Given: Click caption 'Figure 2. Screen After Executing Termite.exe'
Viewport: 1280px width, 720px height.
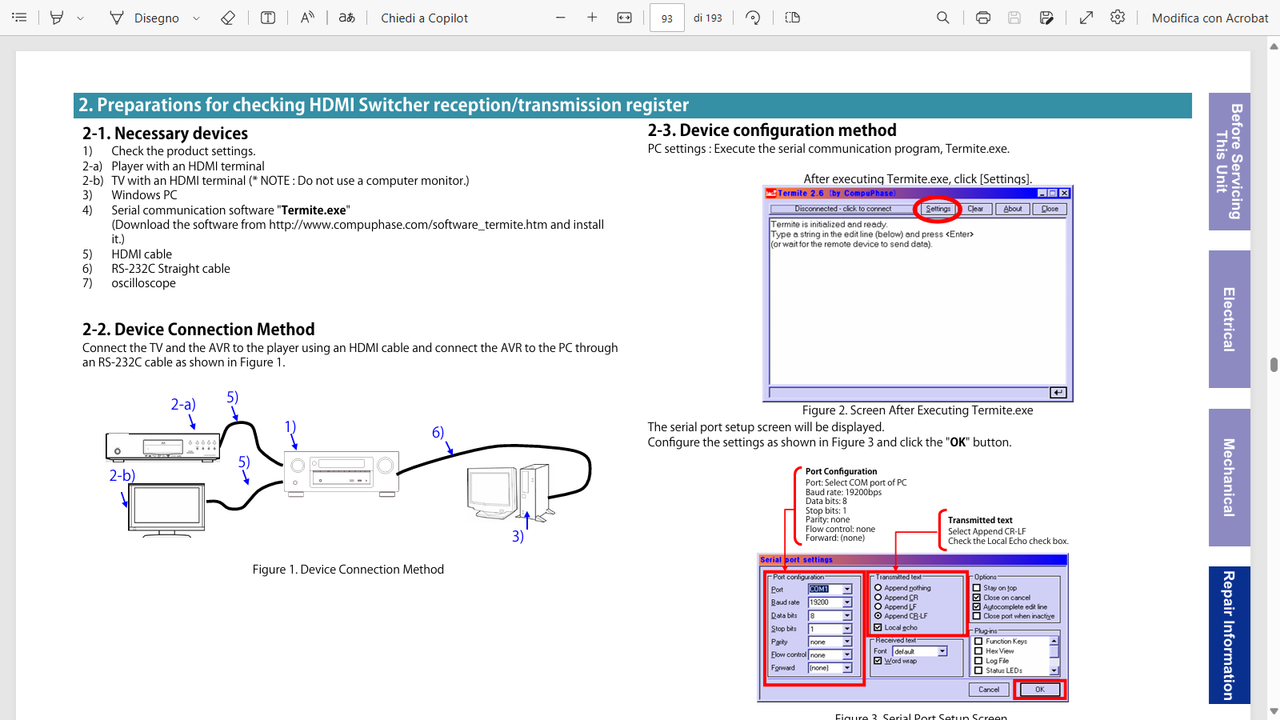Looking at the screenshot, I should (917, 410).
